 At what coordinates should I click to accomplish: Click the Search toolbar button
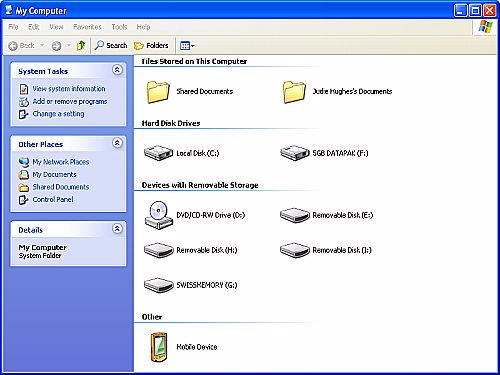click(111, 45)
